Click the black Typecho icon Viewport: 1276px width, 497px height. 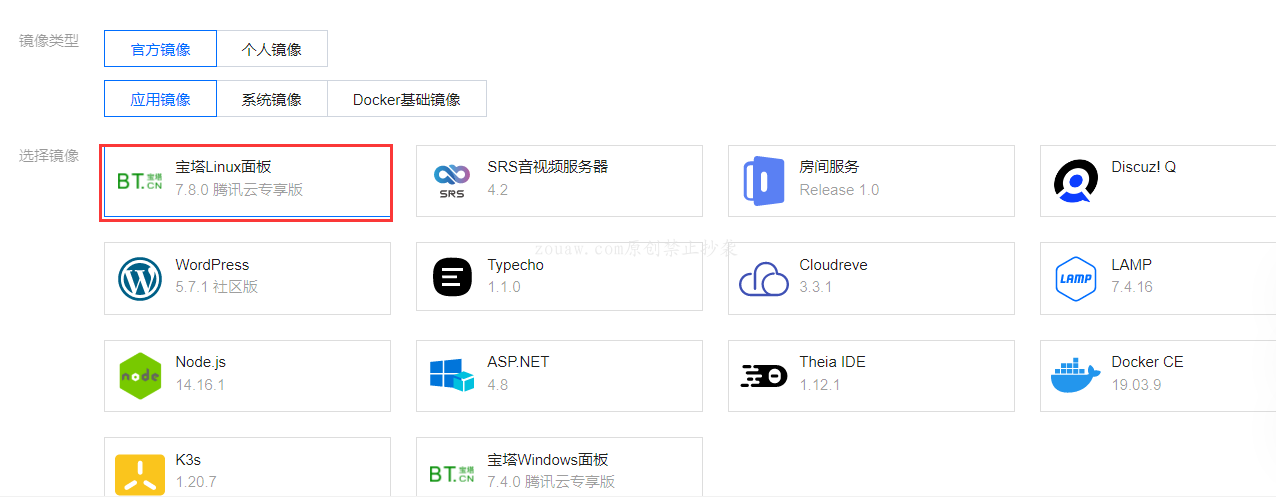click(451, 278)
